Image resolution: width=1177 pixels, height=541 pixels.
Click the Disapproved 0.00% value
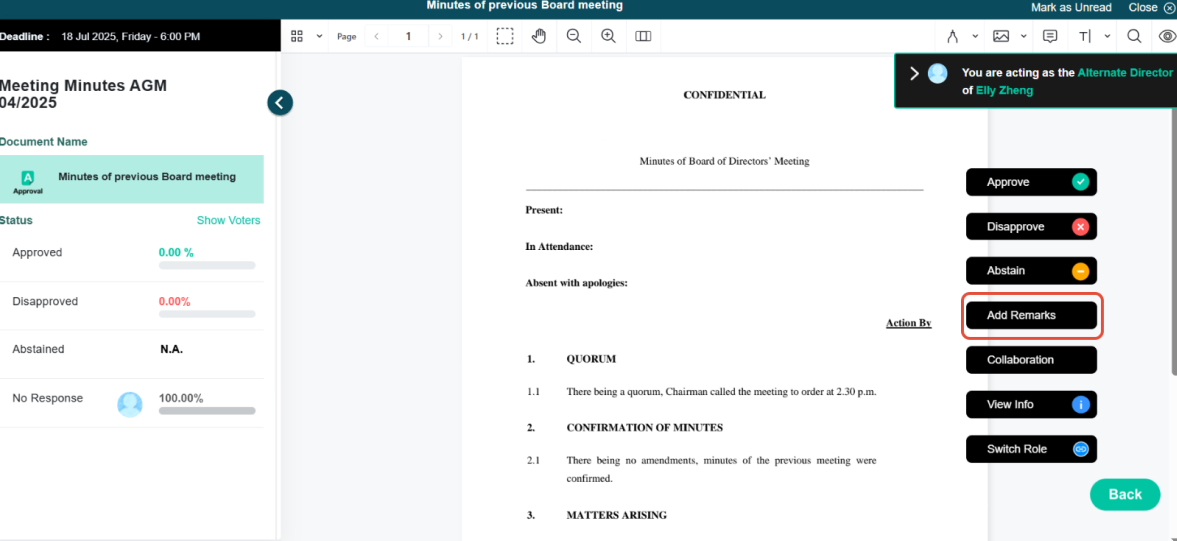[x=174, y=302]
